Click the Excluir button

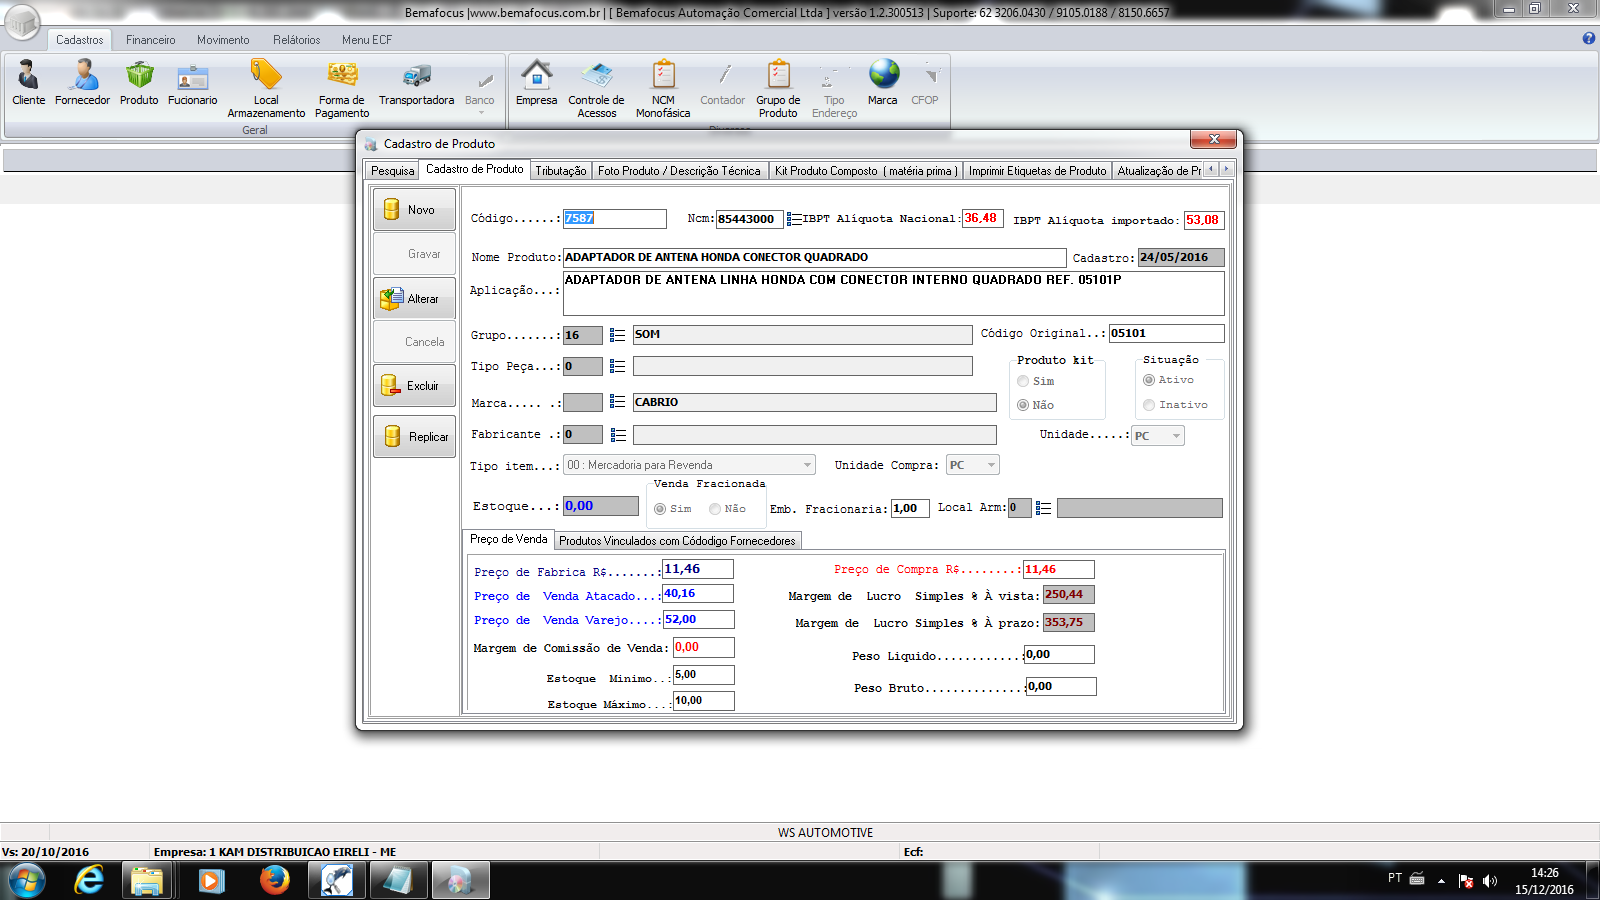point(414,385)
